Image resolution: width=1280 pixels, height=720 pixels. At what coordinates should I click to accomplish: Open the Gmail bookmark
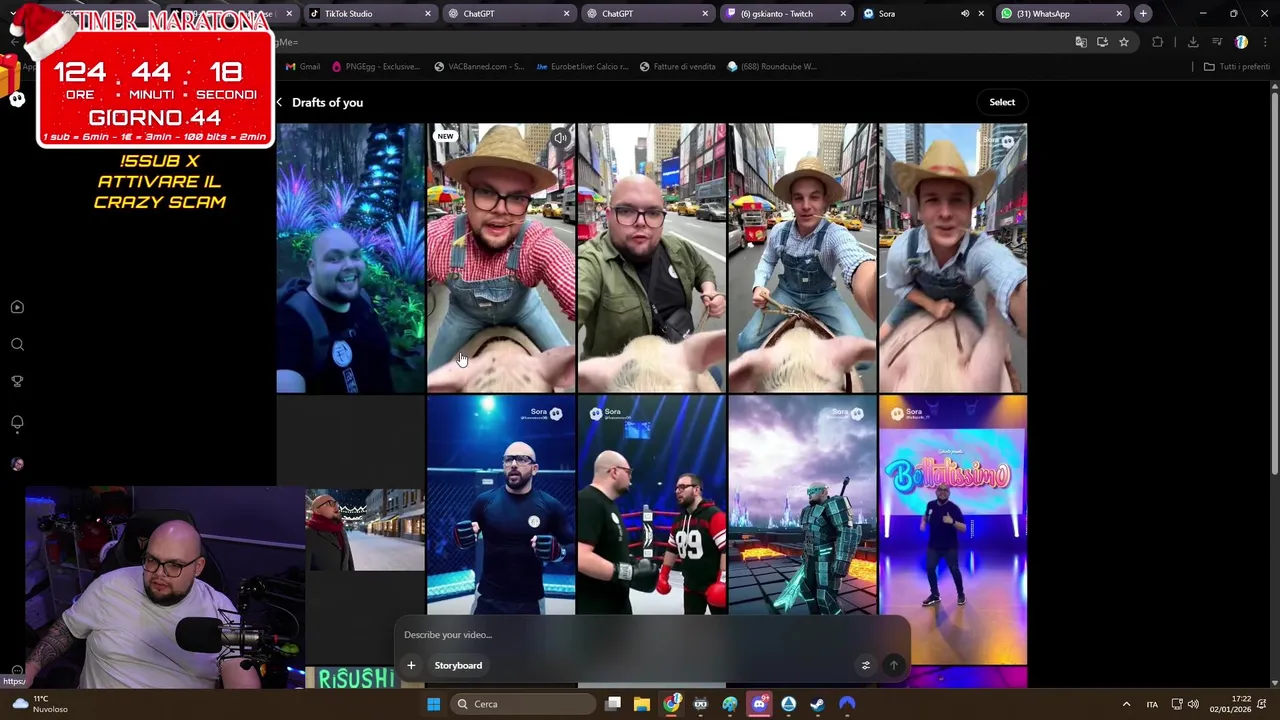coord(303,67)
